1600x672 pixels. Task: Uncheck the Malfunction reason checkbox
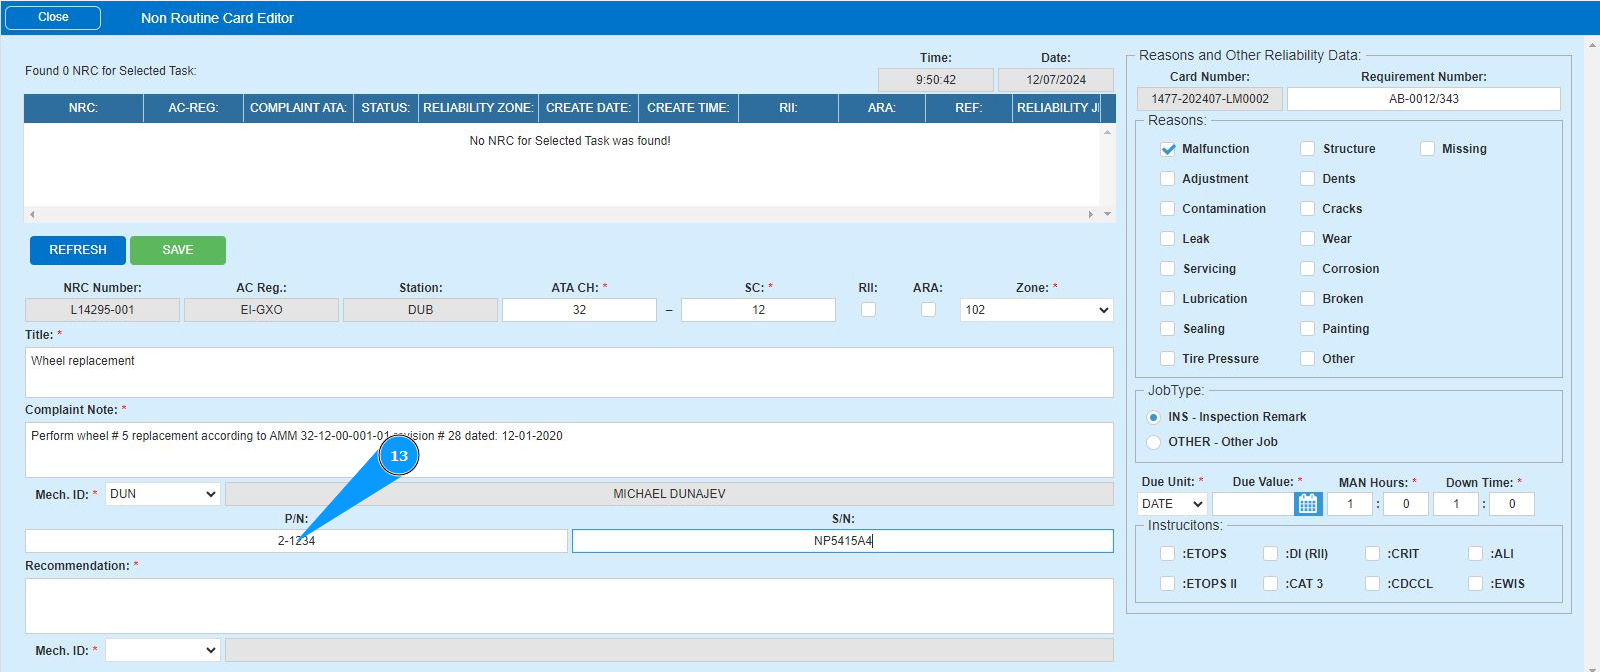(1167, 149)
